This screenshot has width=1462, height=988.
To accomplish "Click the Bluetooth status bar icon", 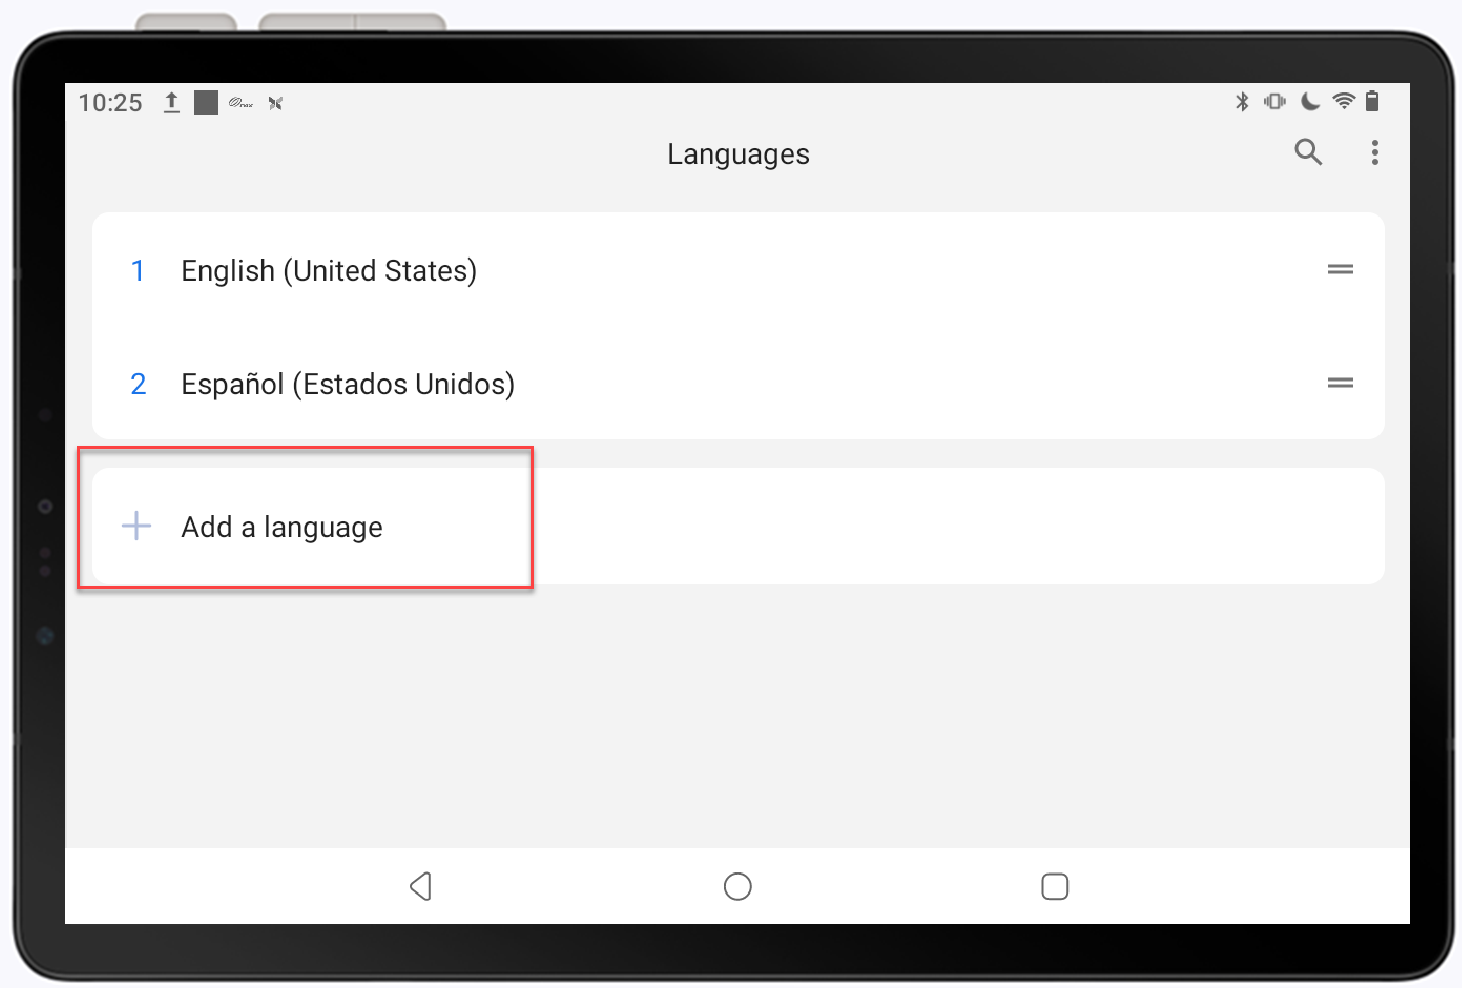I will tap(1243, 101).
